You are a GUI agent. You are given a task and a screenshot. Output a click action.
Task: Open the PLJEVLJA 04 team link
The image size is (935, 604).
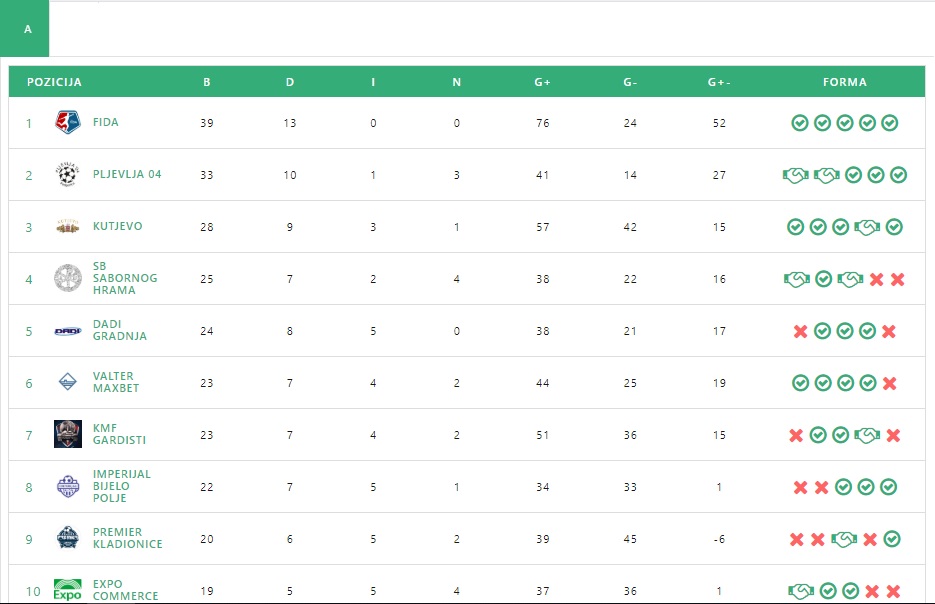(126, 174)
